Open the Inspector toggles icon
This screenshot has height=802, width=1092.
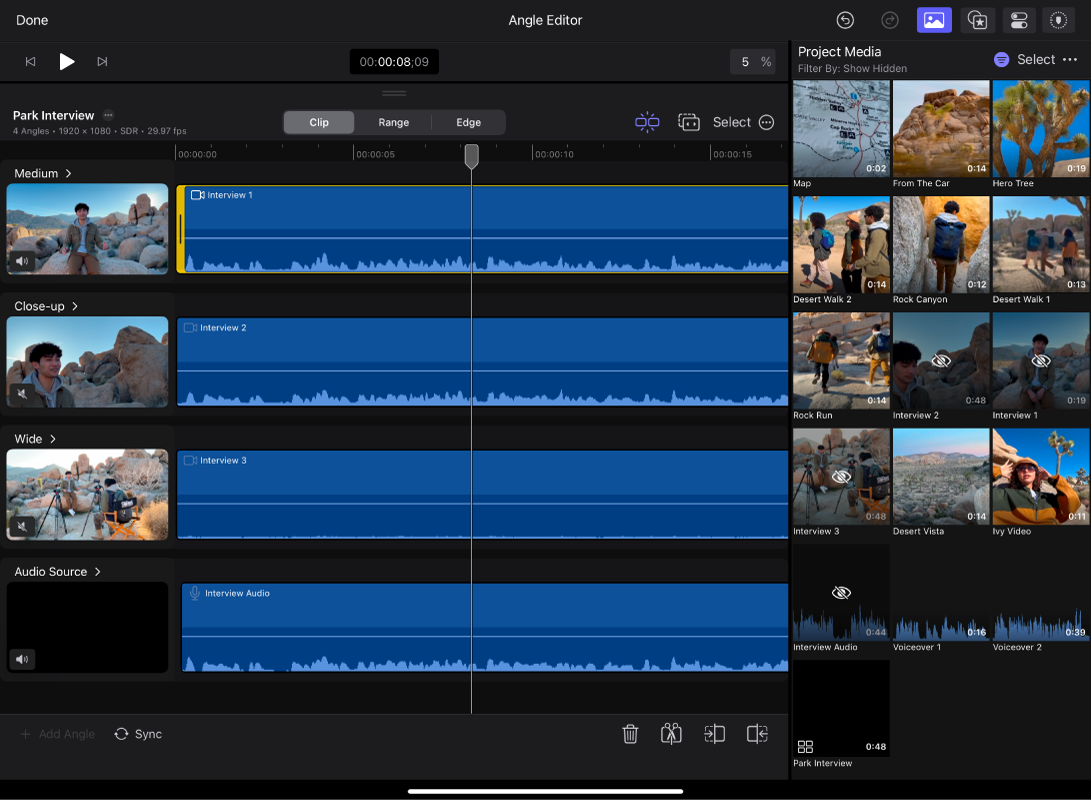(1019, 20)
